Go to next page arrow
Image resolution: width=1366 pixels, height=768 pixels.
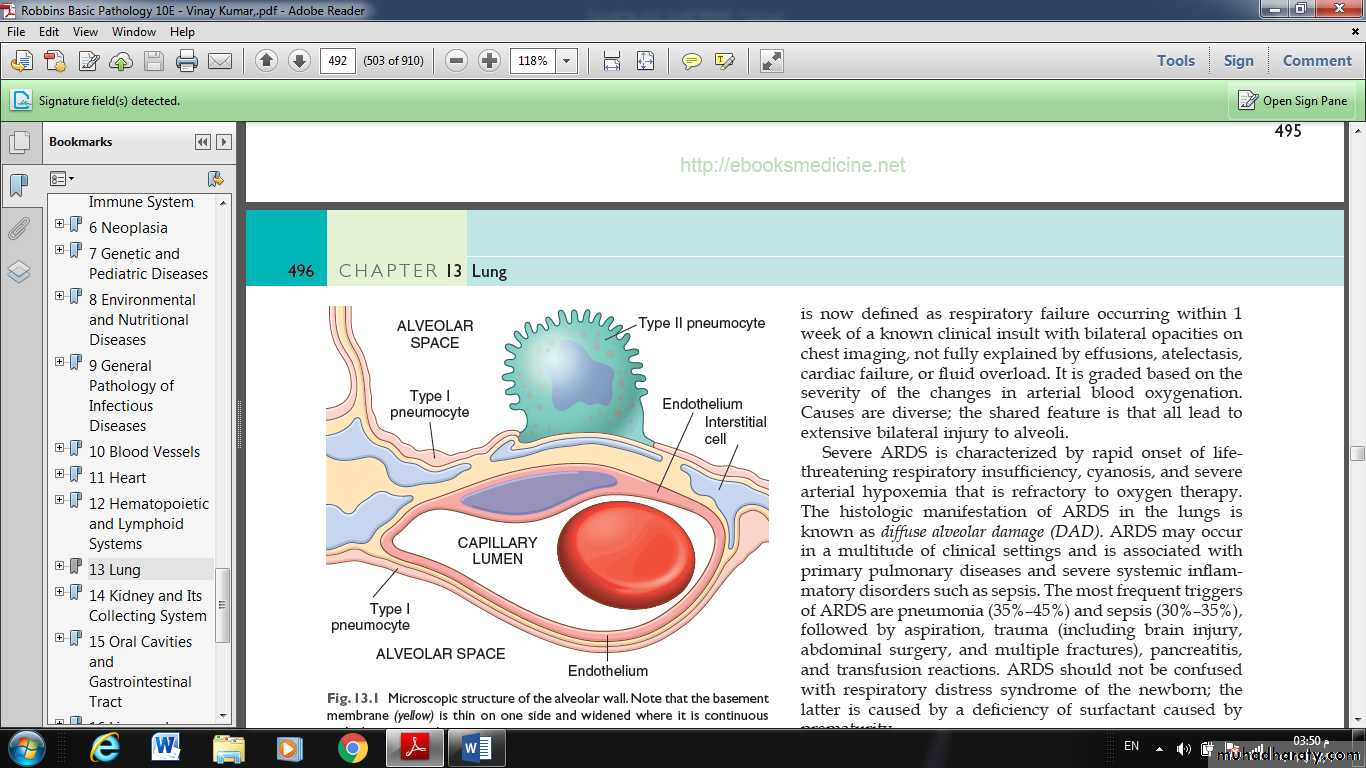click(x=299, y=61)
